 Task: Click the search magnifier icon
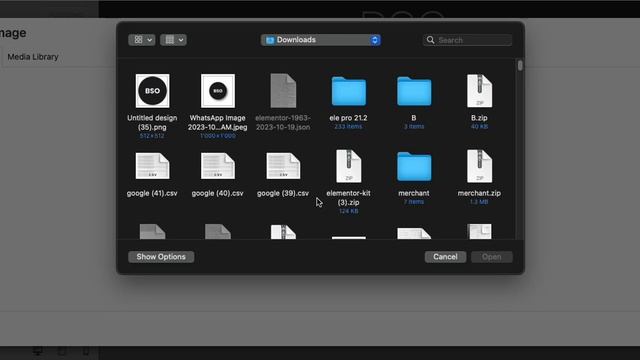[x=430, y=40]
